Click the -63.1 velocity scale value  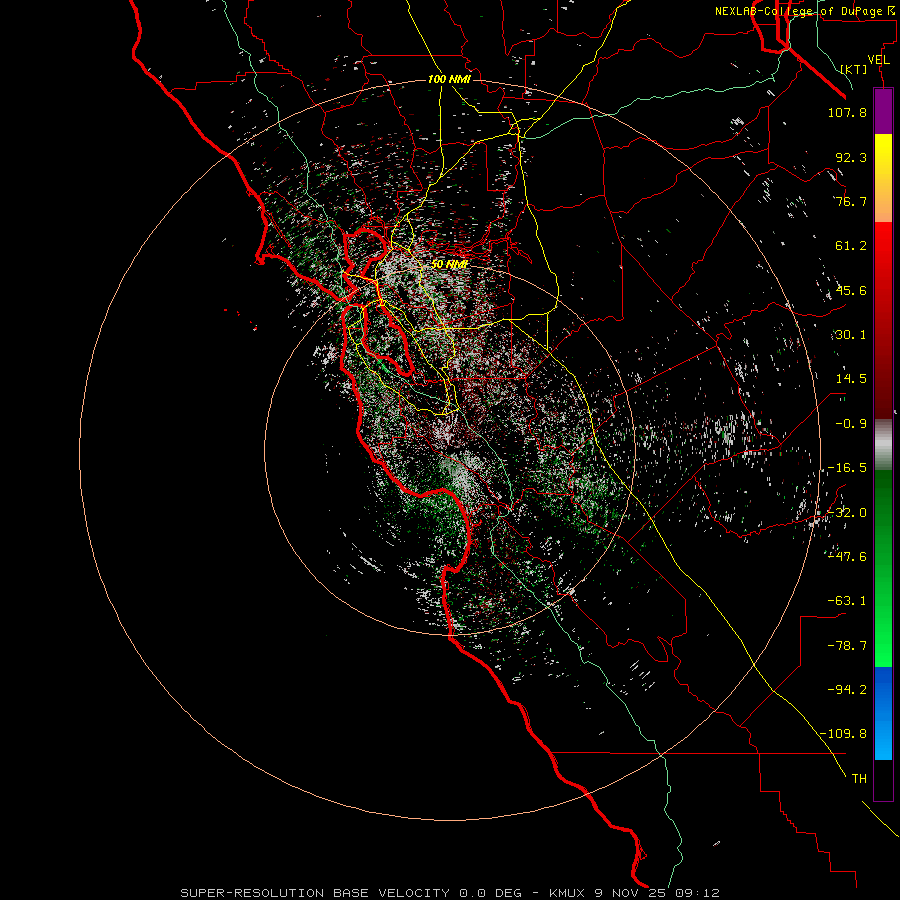coord(847,601)
